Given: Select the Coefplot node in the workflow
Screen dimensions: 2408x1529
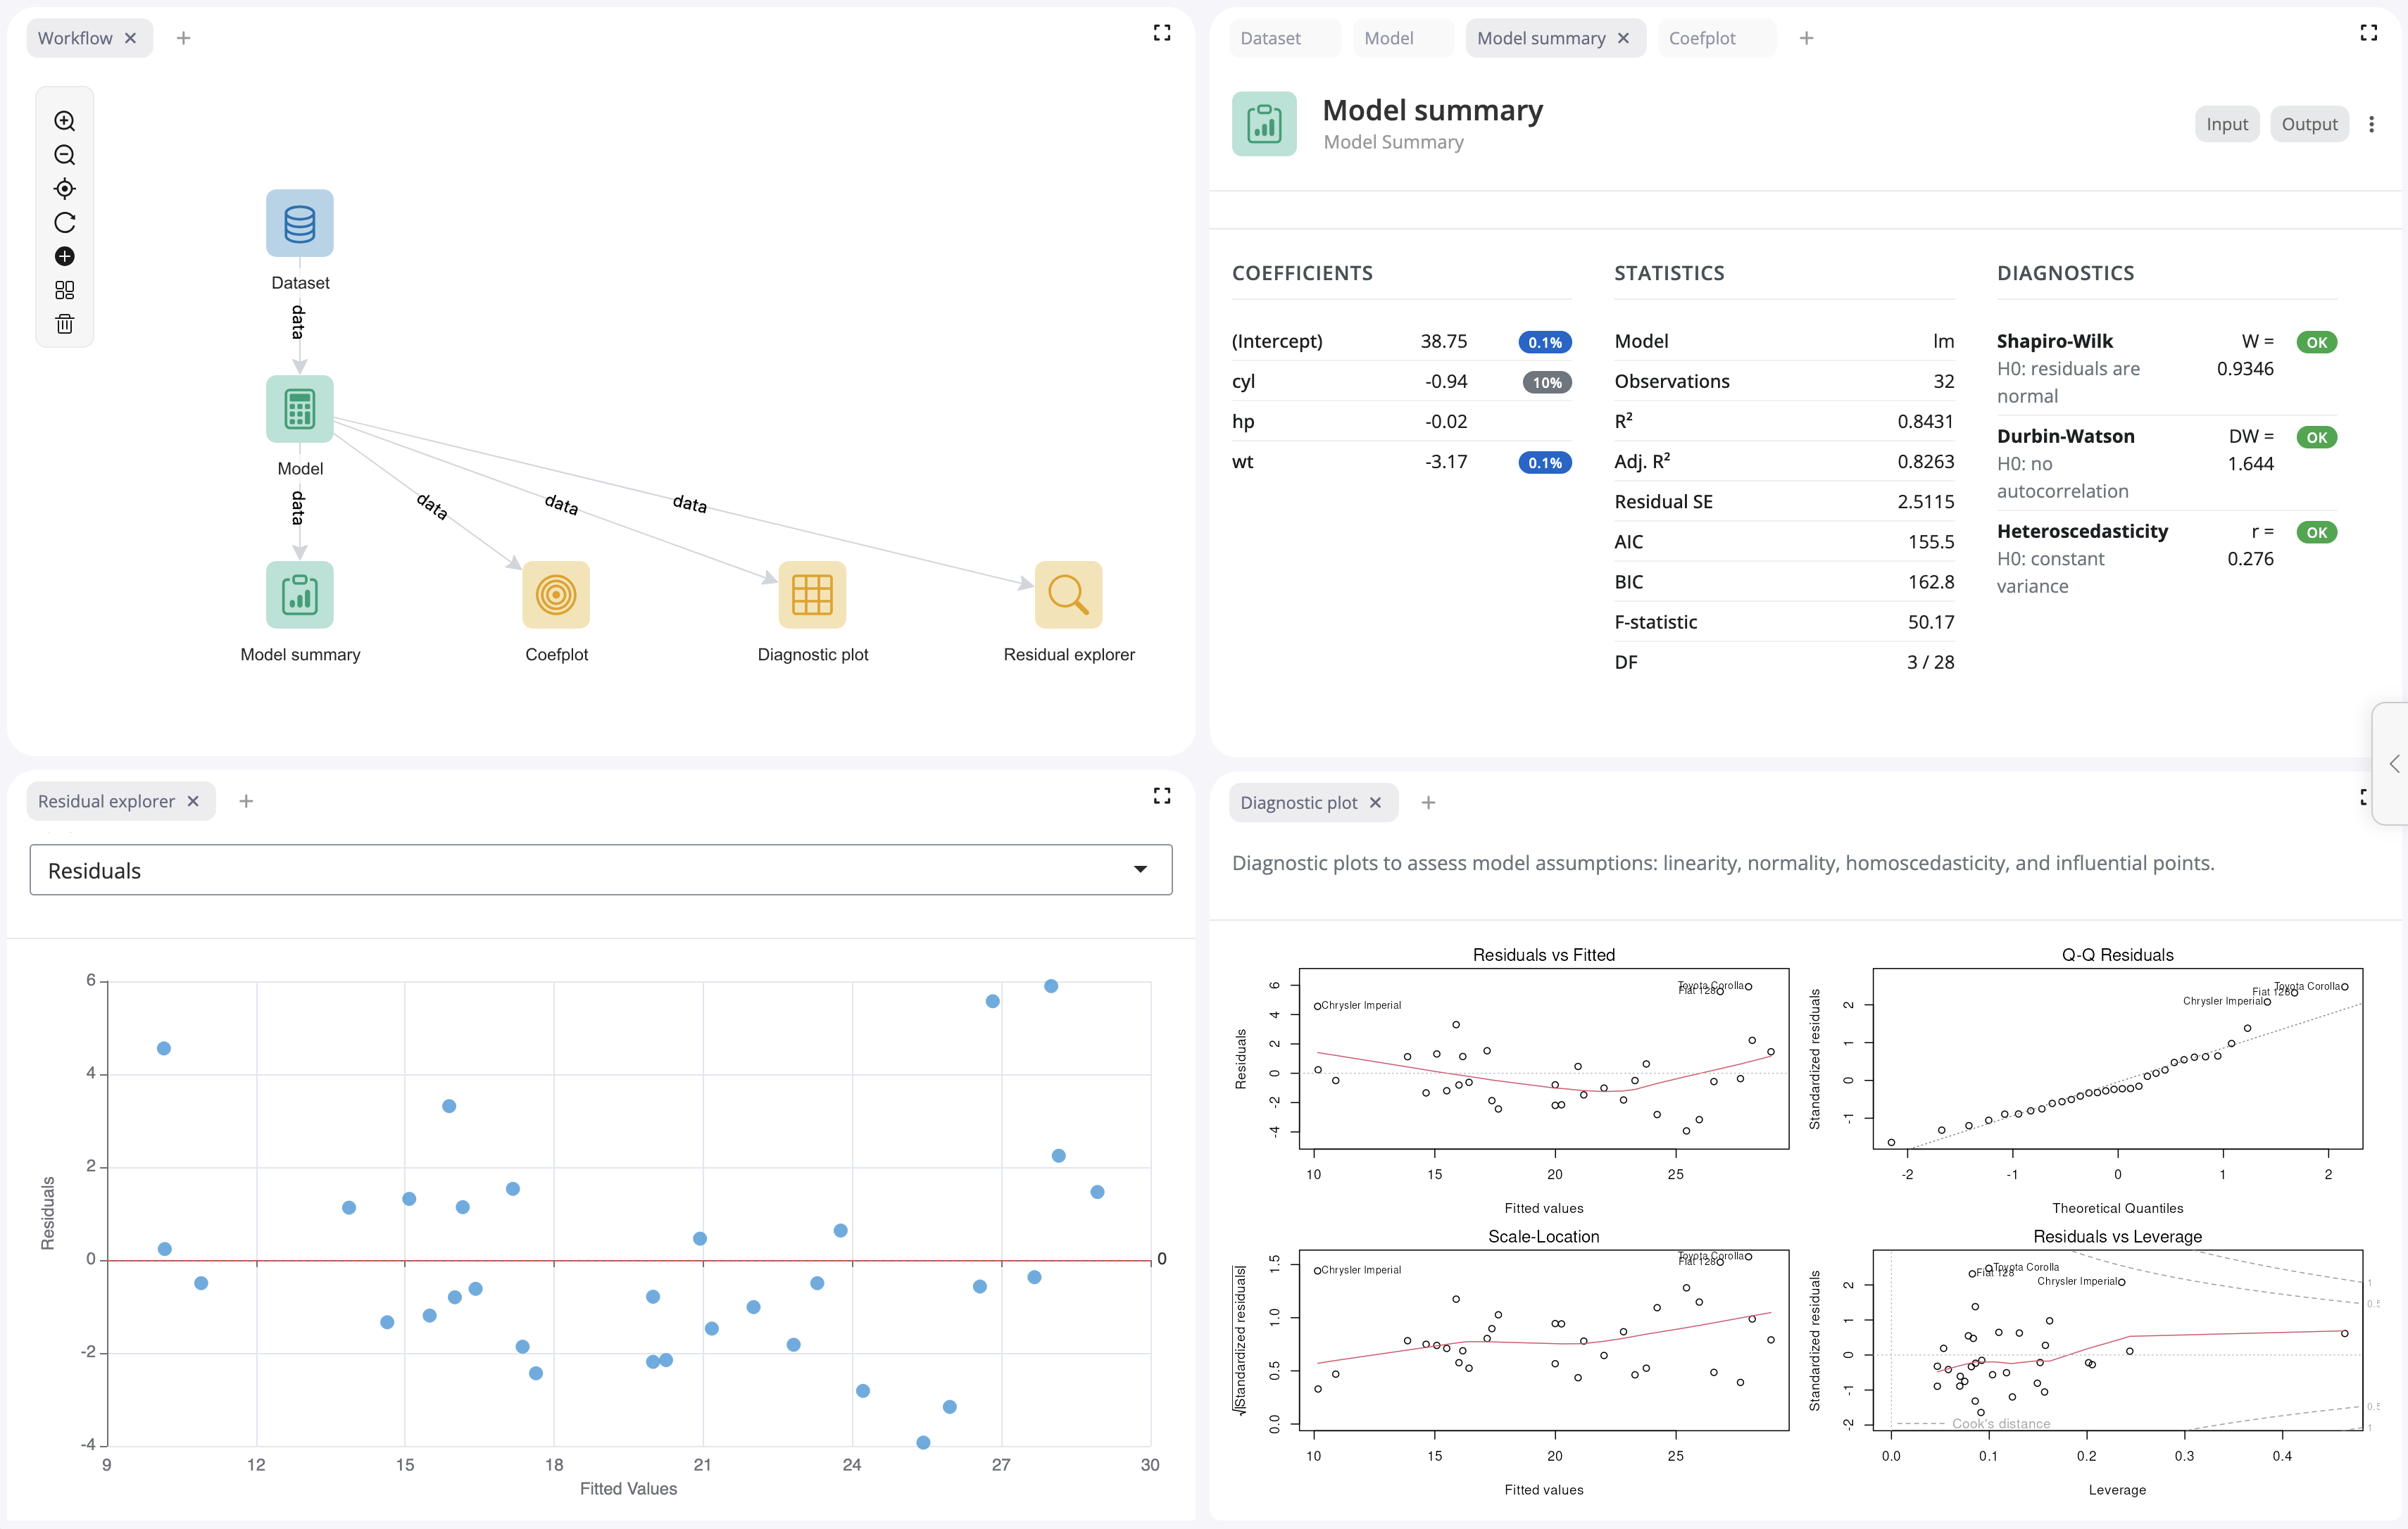Looking at the screenshot, I should (x=556, y=594).
